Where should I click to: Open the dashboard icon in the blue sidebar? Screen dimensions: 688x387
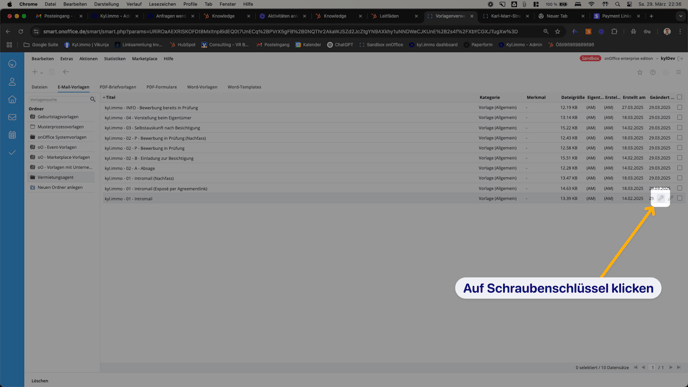coord(12,64)
